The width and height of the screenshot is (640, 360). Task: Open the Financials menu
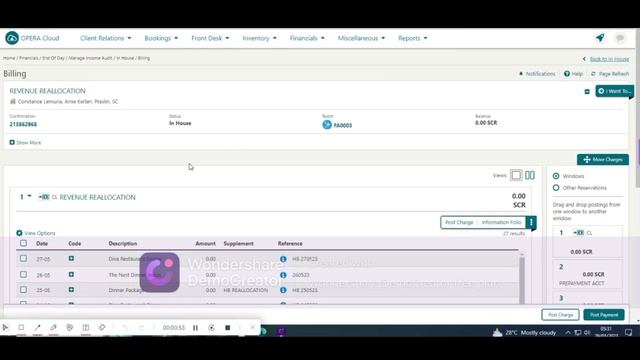[x=307, y=38]
